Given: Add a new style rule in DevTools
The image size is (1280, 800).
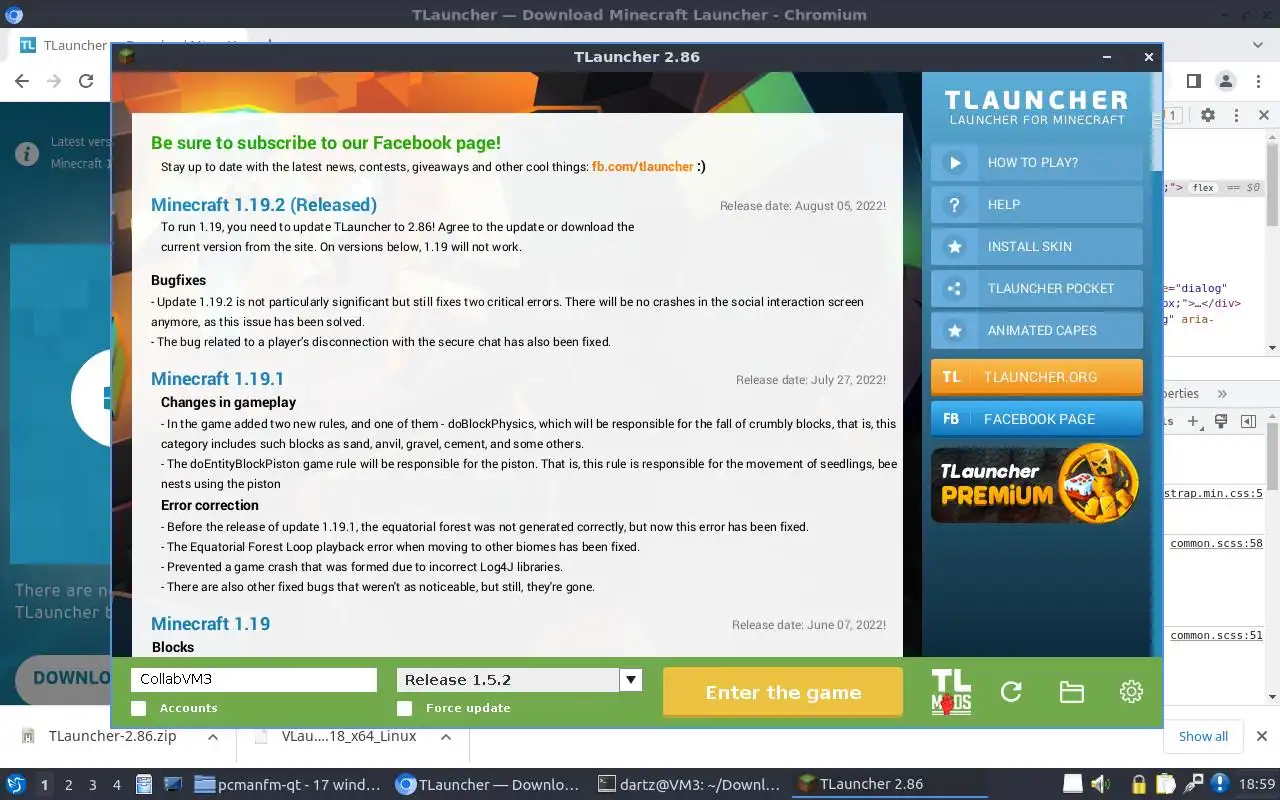Looking at the screenshot, I should 1194,422.
